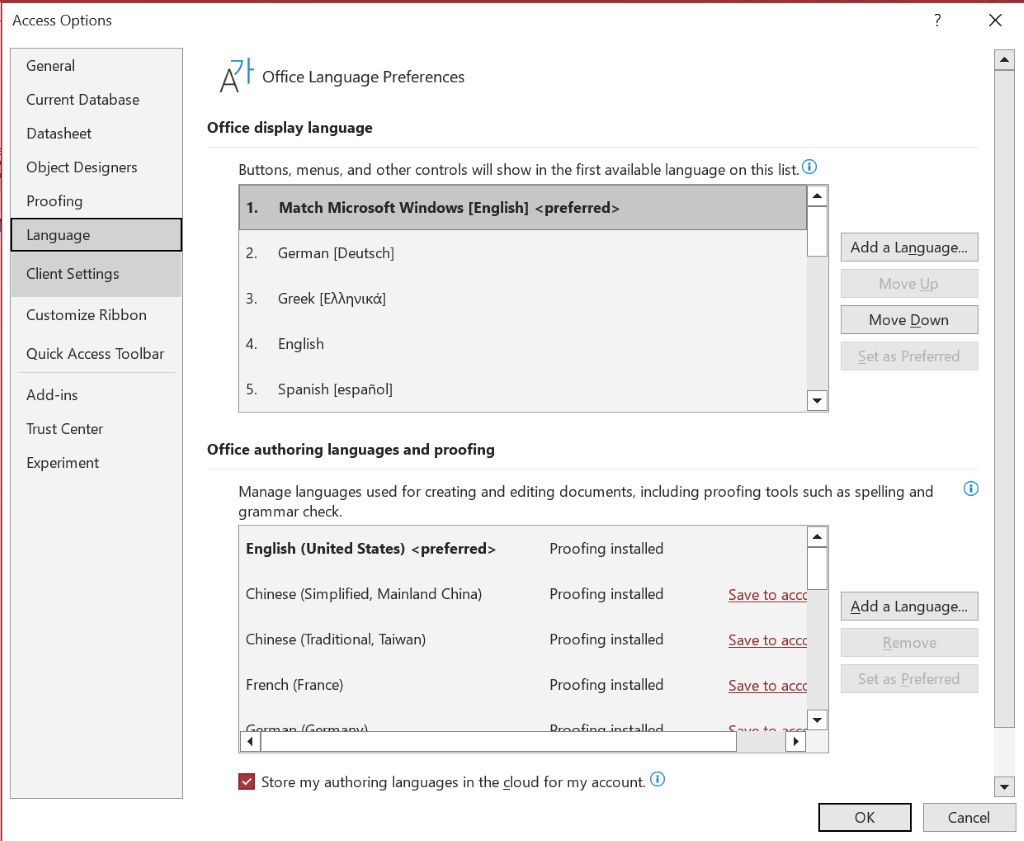Confirm with the OK button
The width and height of the screenshot is (1024, 841).
click(865, 817)
